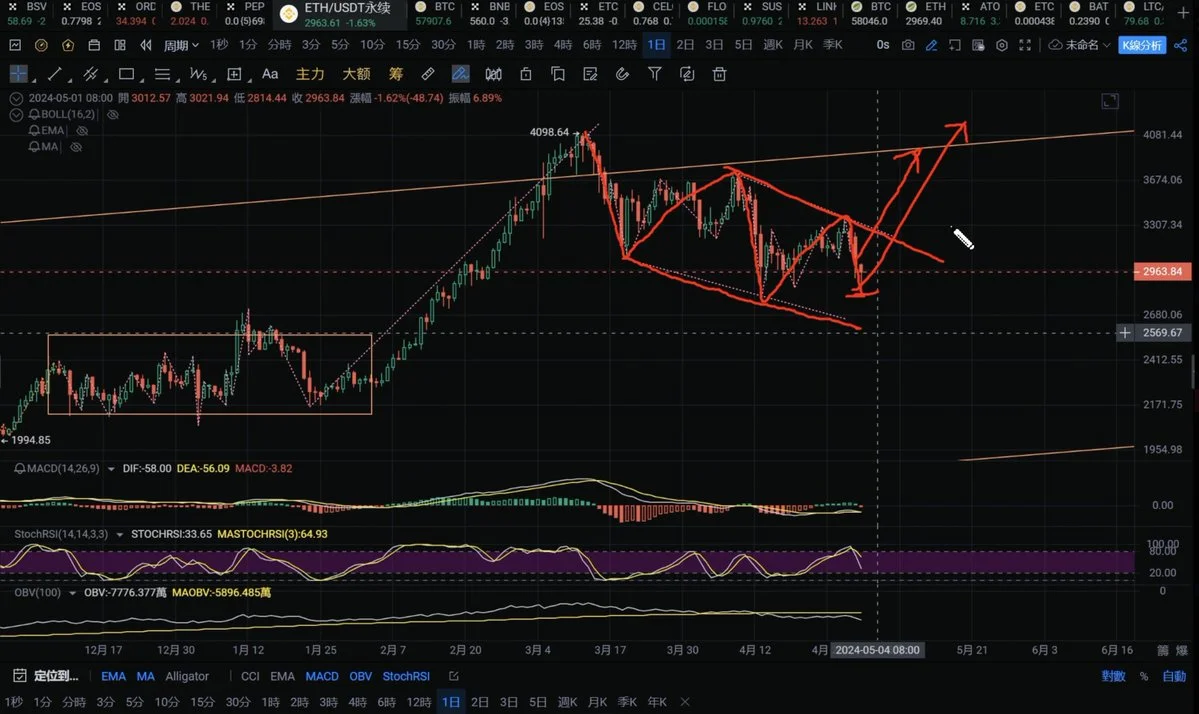Toggle visibility of EMA indicator eye

(83, 131)
